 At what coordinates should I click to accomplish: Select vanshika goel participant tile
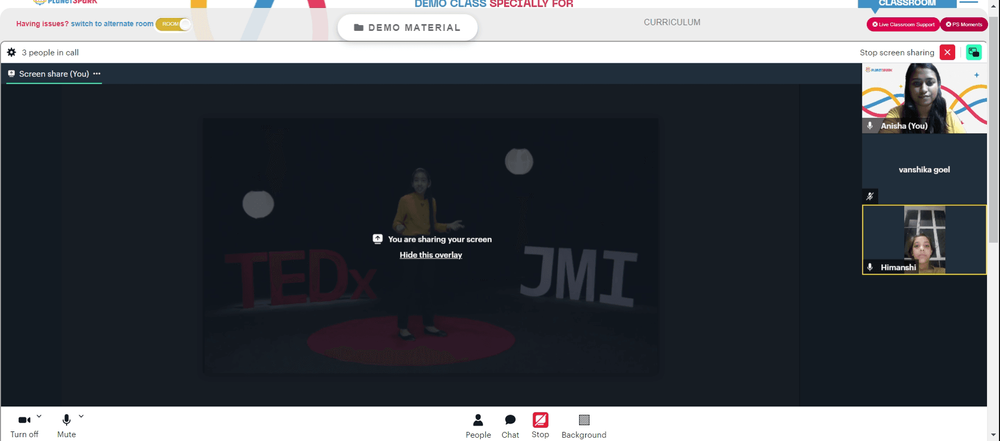pyautogui.click(x=924, y=169)
